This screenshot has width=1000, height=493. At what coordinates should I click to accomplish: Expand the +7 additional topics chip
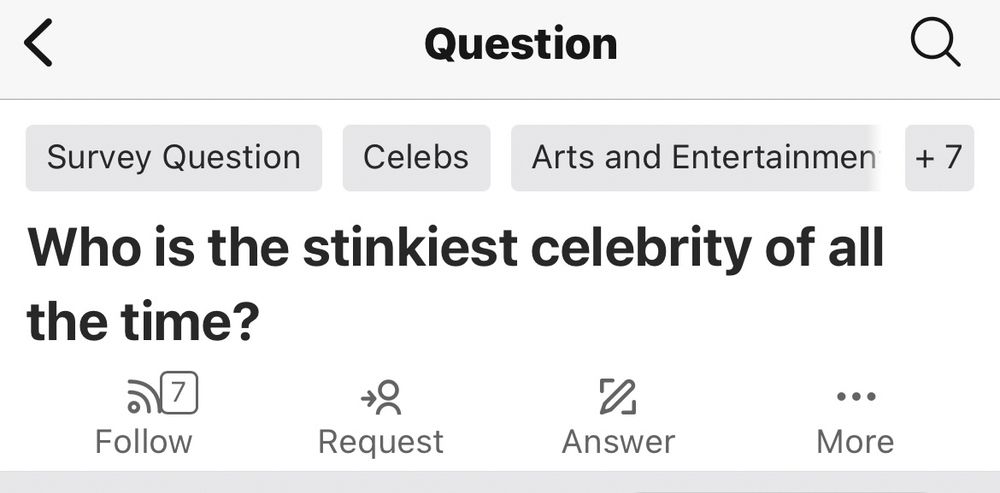pyautogui.click(x=939, y=158)
